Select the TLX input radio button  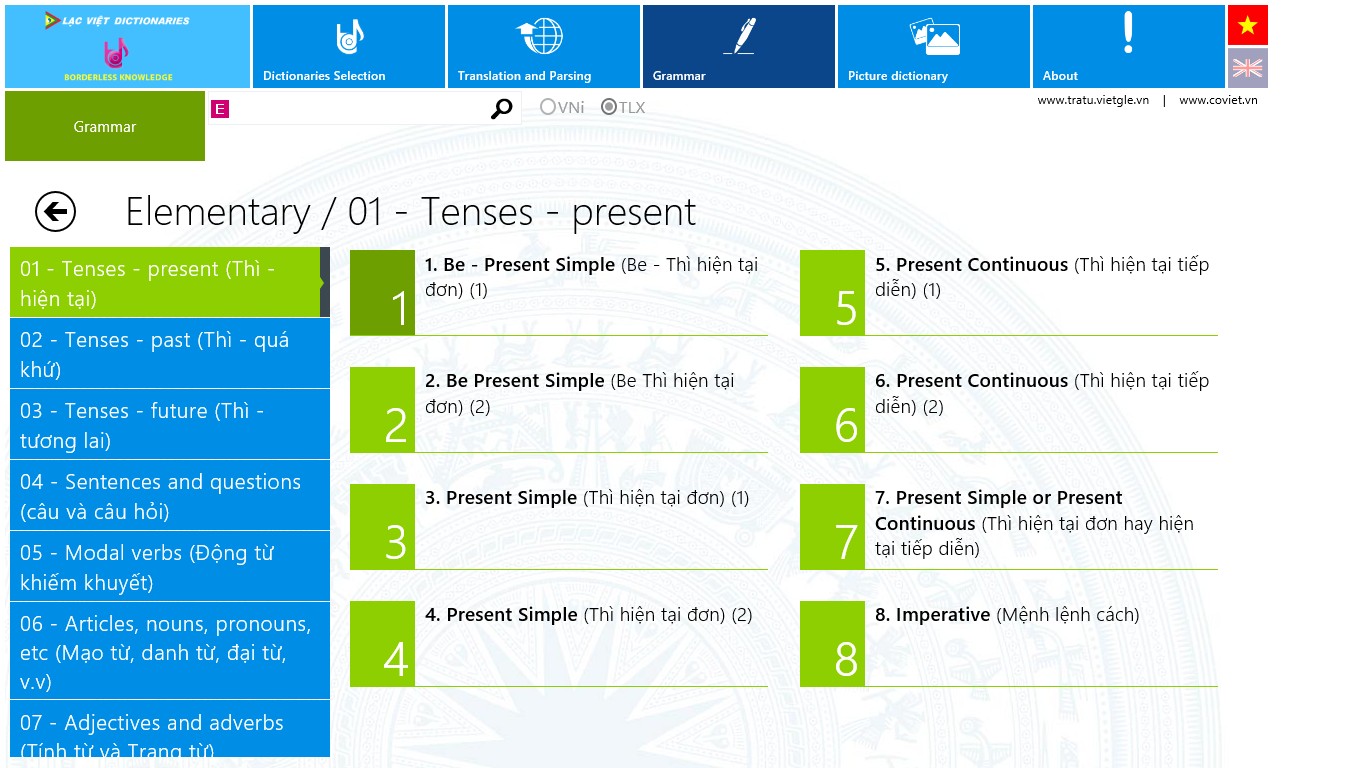point(608,107)
